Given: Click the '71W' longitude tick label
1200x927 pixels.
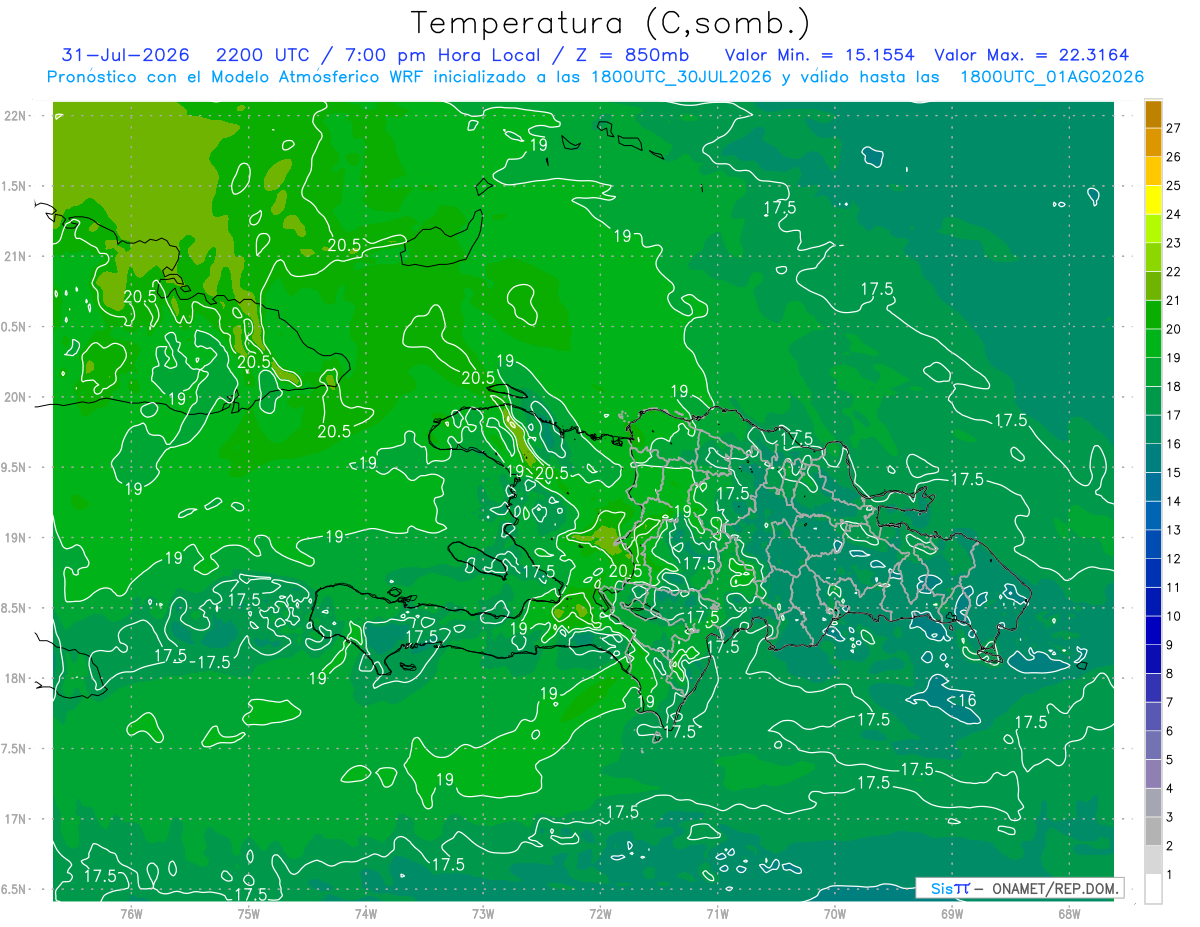Looking at the screenshot, I should point(717,913).
